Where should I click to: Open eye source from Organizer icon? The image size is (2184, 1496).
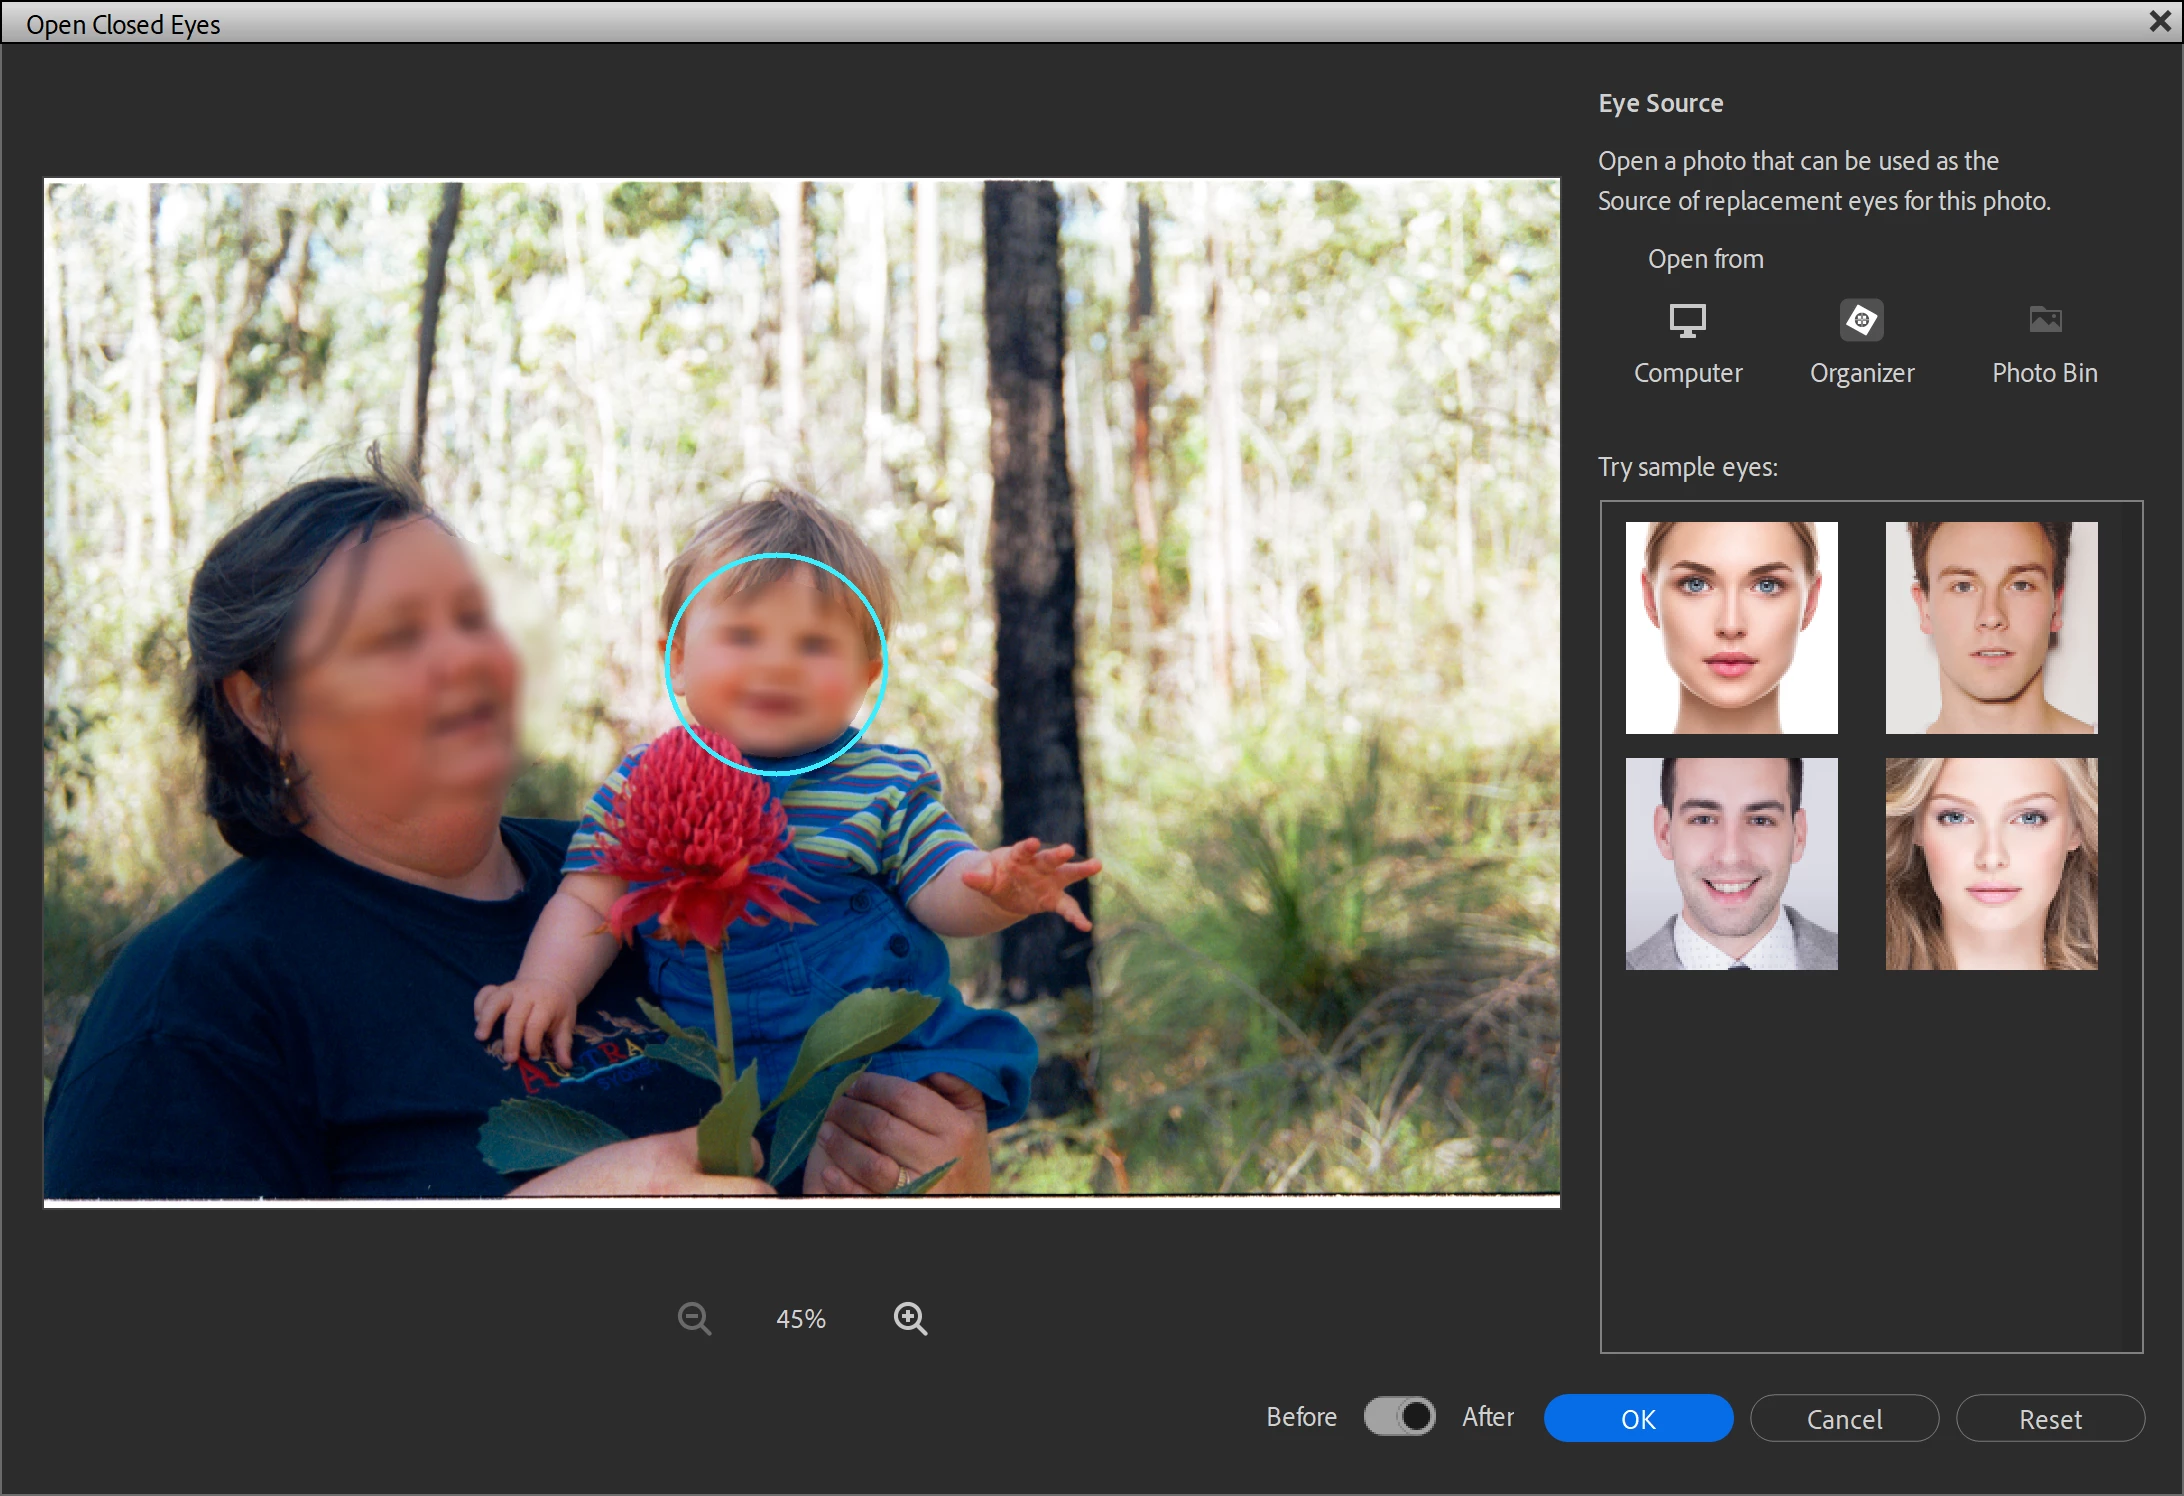1861,320
